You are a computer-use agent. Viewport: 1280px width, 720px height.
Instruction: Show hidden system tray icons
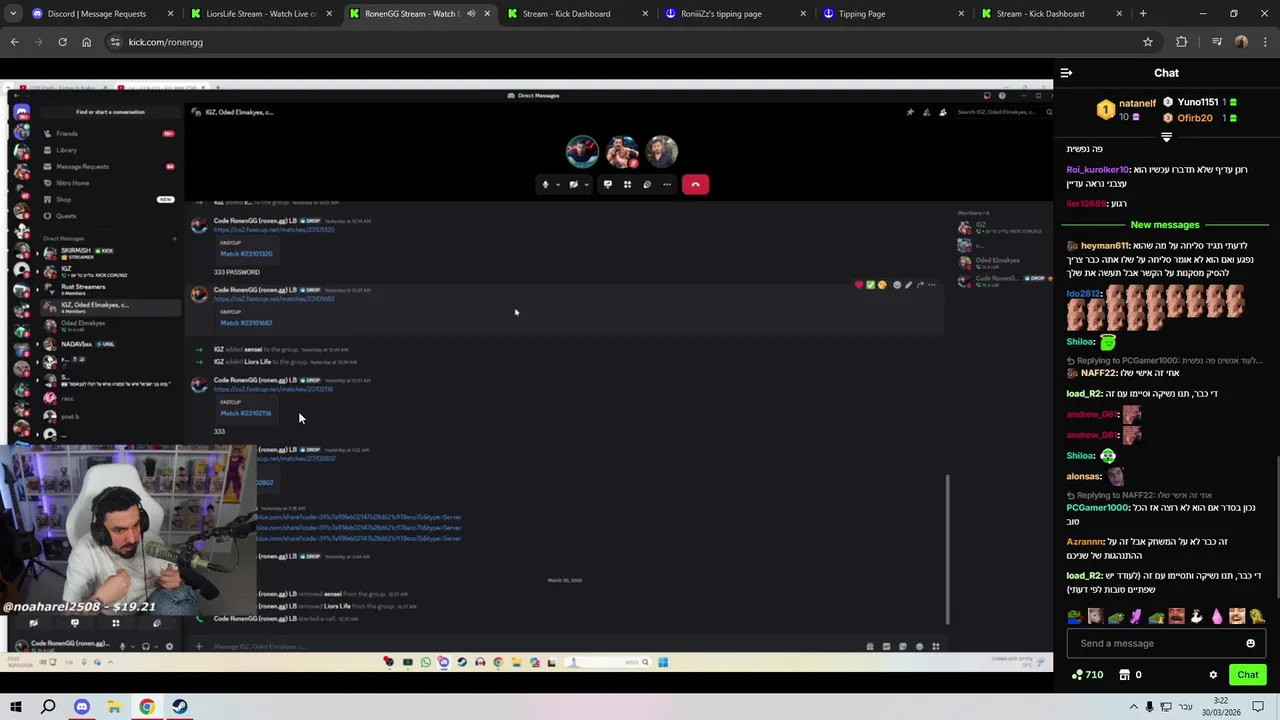point(1134,707)
